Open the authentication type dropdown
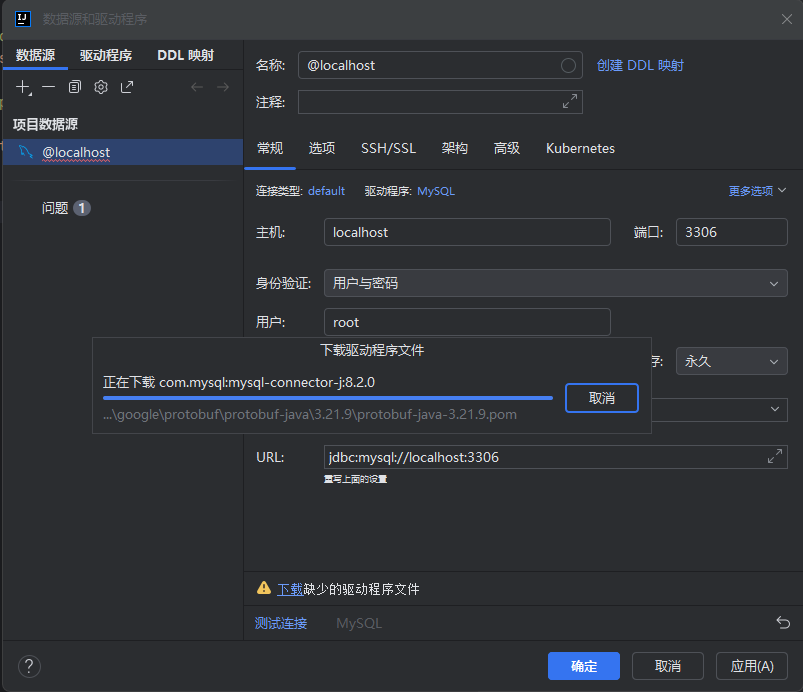 [x=555, y=283]
